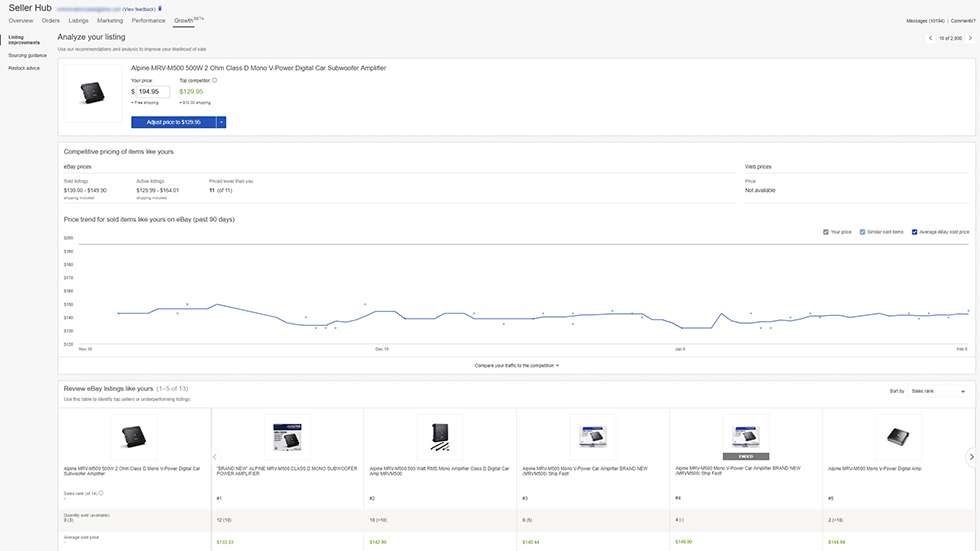The image size is (980, 551).
Task: Click the Adjust price to $129.95 button
Action: (x=174, y=122)
